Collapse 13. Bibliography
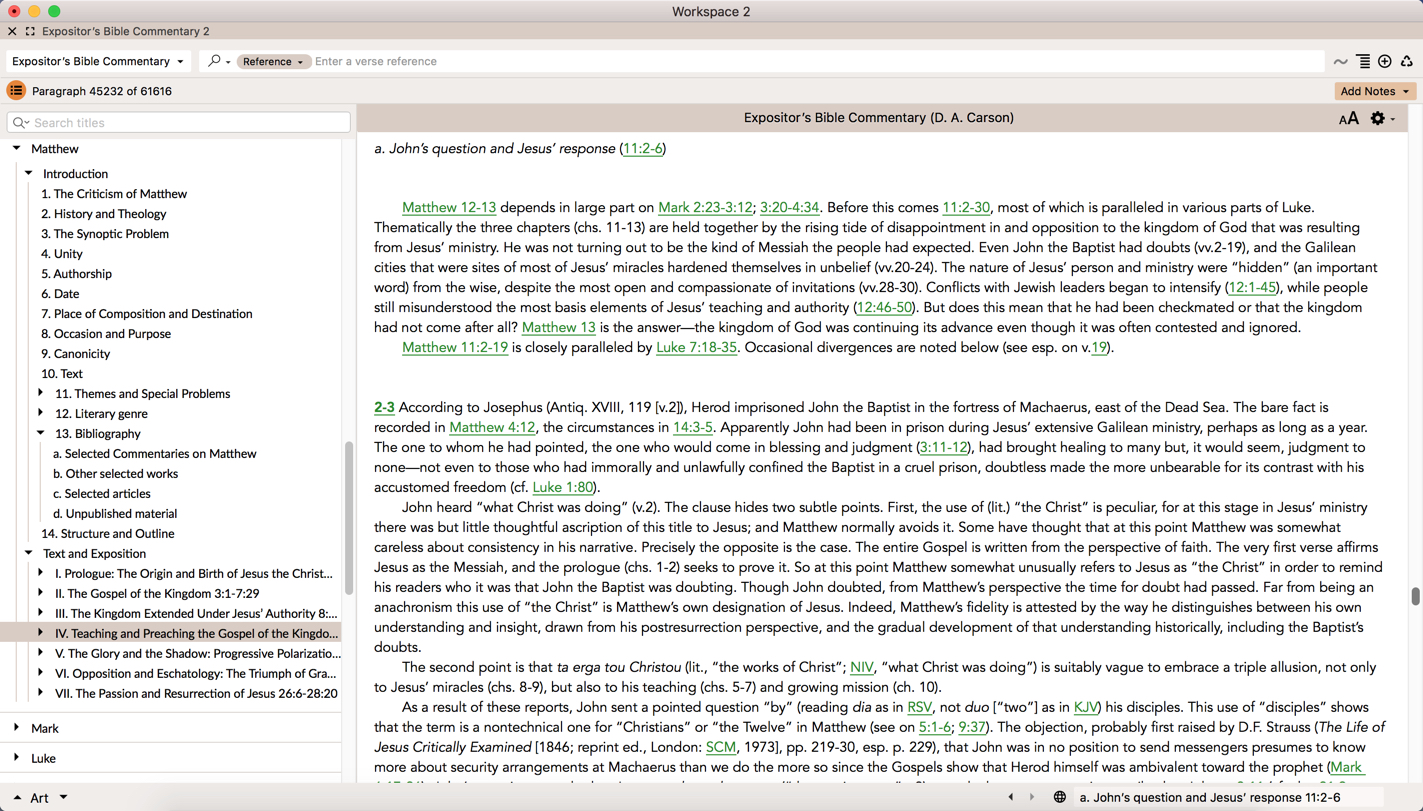This screenshot has width=1423, height=811. coord(41,433)
